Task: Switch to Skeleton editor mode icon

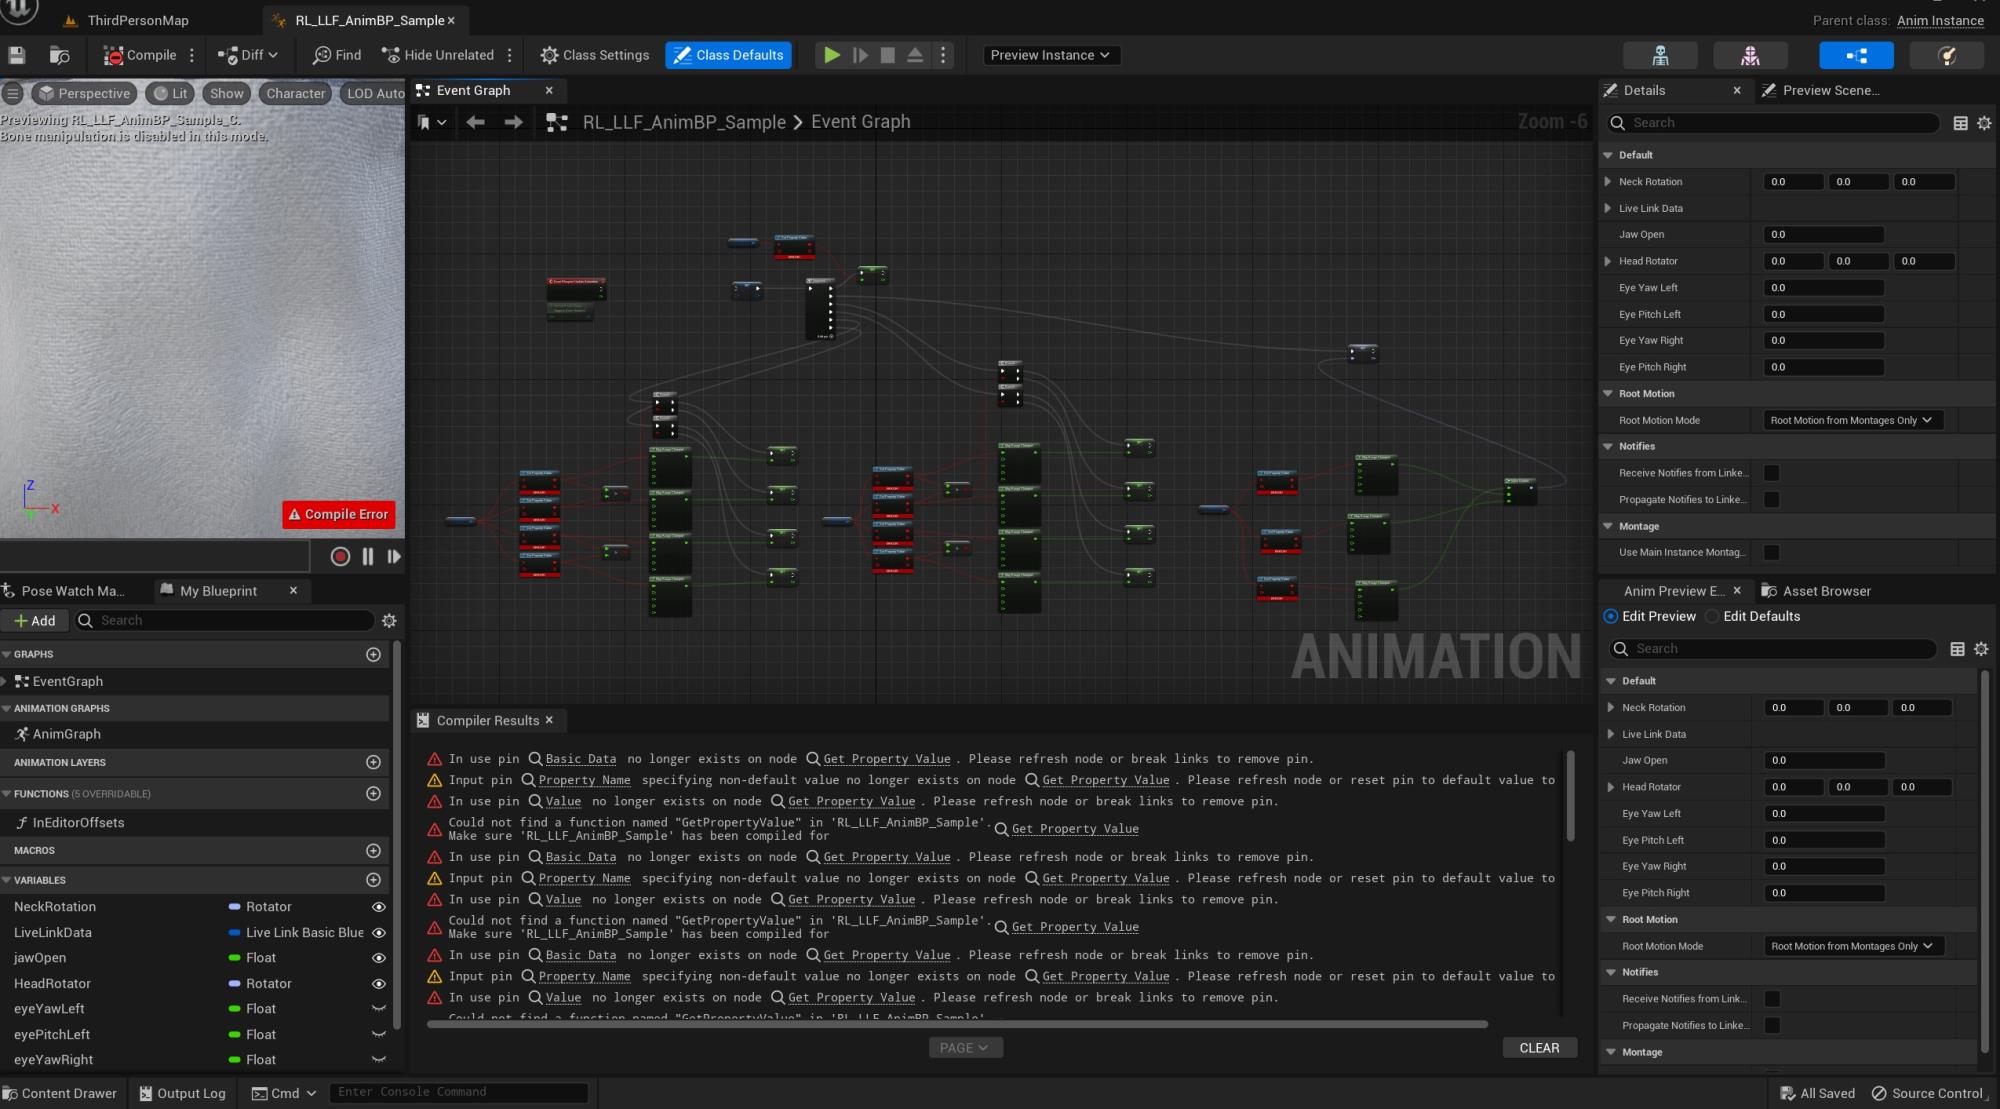Action: pos(1660,55)
